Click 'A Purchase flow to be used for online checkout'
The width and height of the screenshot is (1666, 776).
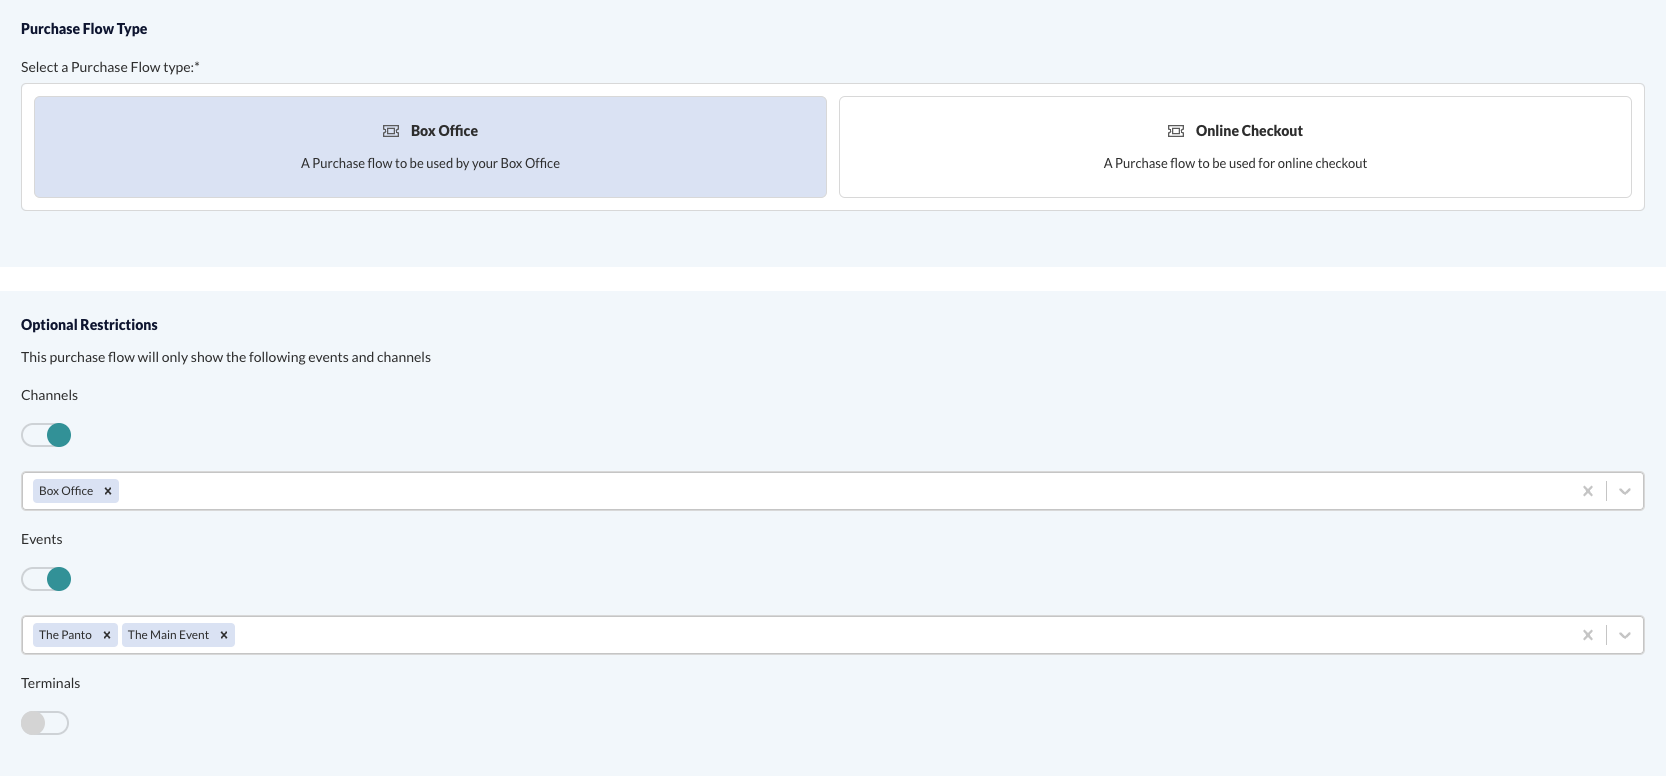click(1235, 163)
